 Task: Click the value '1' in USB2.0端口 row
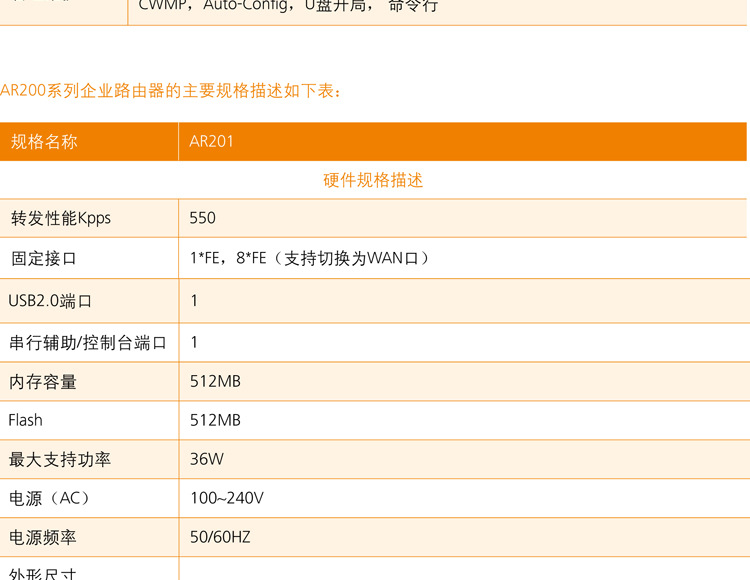click(194, 301)
